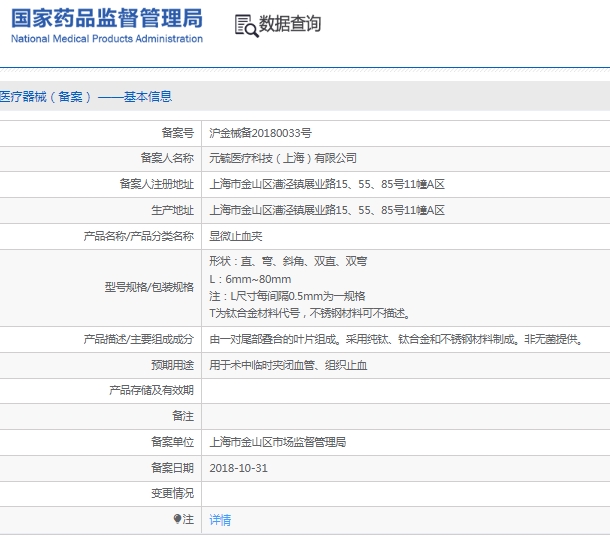Image resolution: width=610 pixels, height=542 pixels.
Task: Select value 沪金械备20180033号
Action: [x=260, y=133]
